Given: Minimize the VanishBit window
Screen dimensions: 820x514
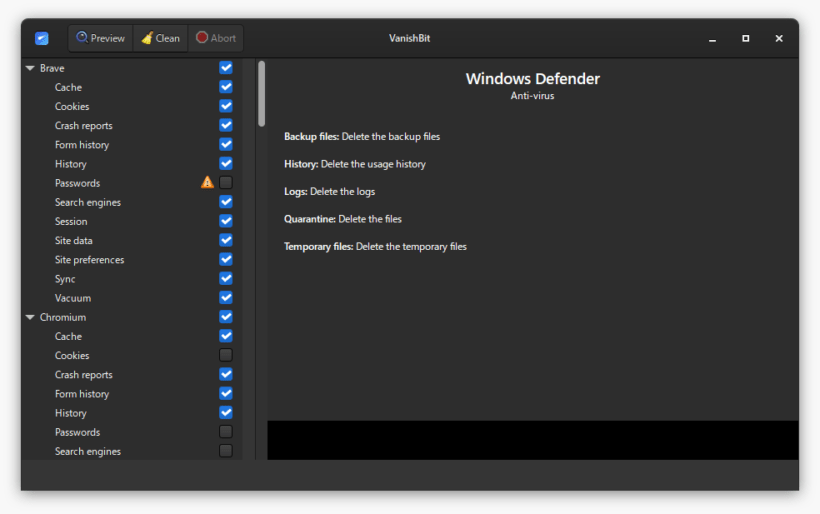Looking at the screenshot, I should (x=712, y=39).
